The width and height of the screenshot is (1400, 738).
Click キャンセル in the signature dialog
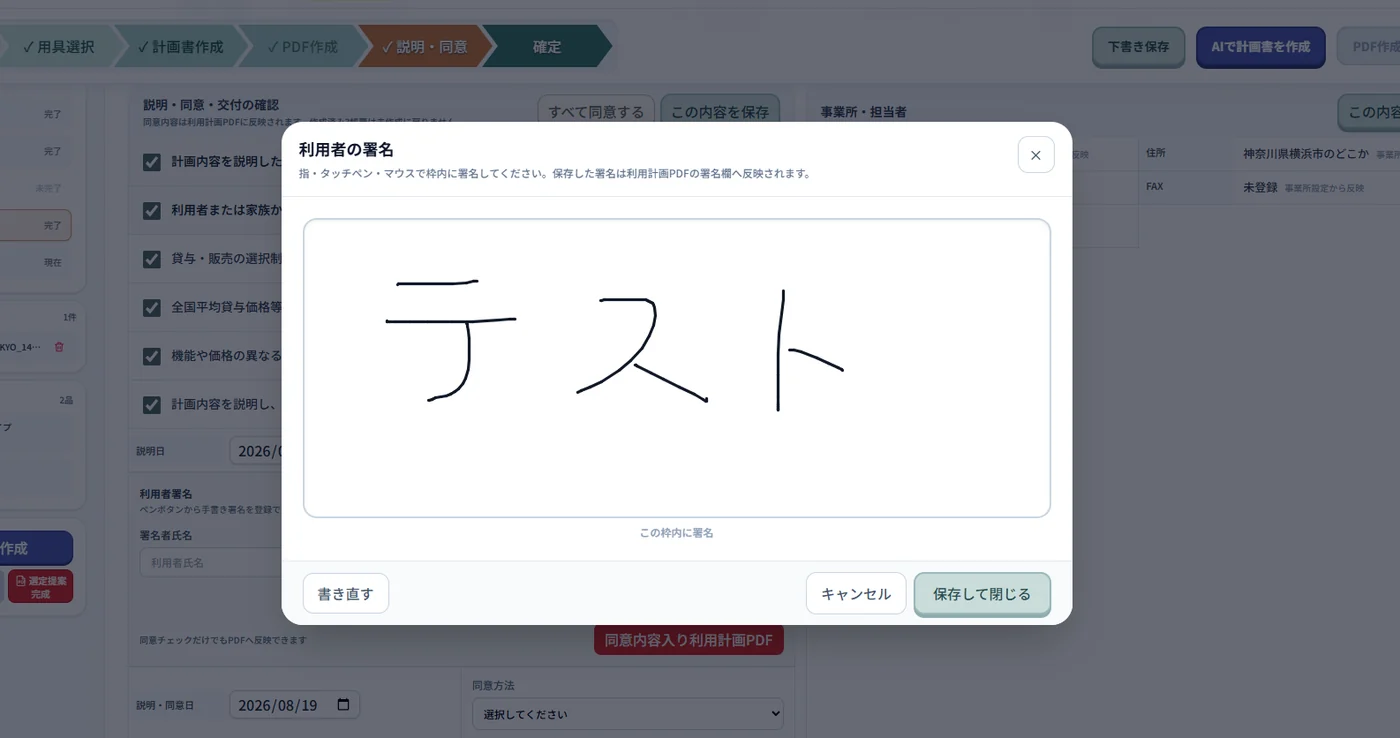click(x=856, y=593)
